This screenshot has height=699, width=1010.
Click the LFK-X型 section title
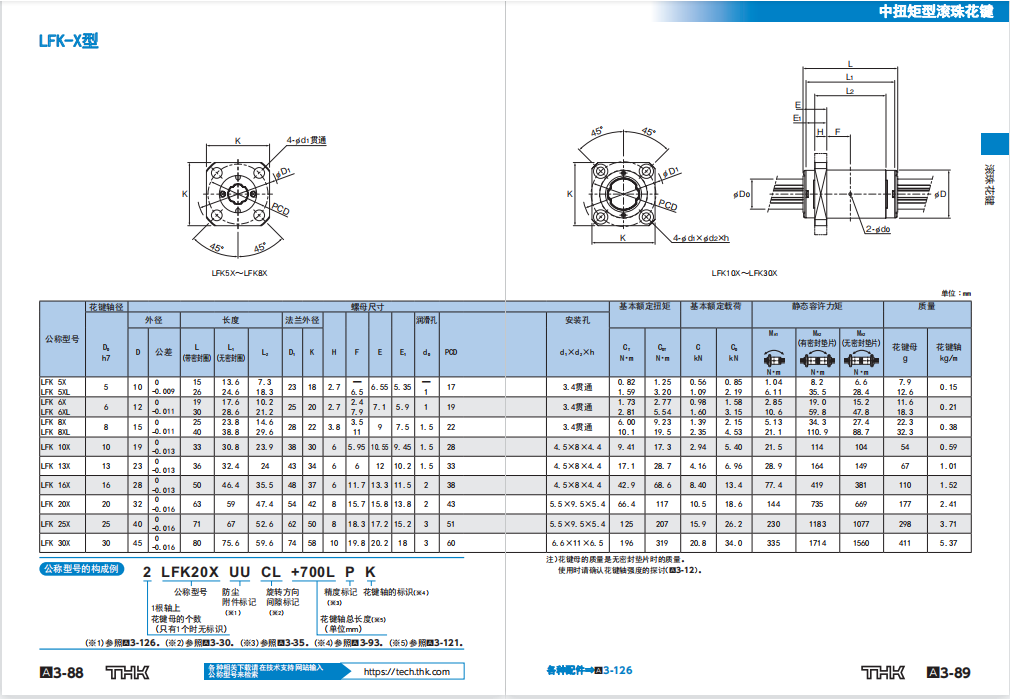point(68,41)
